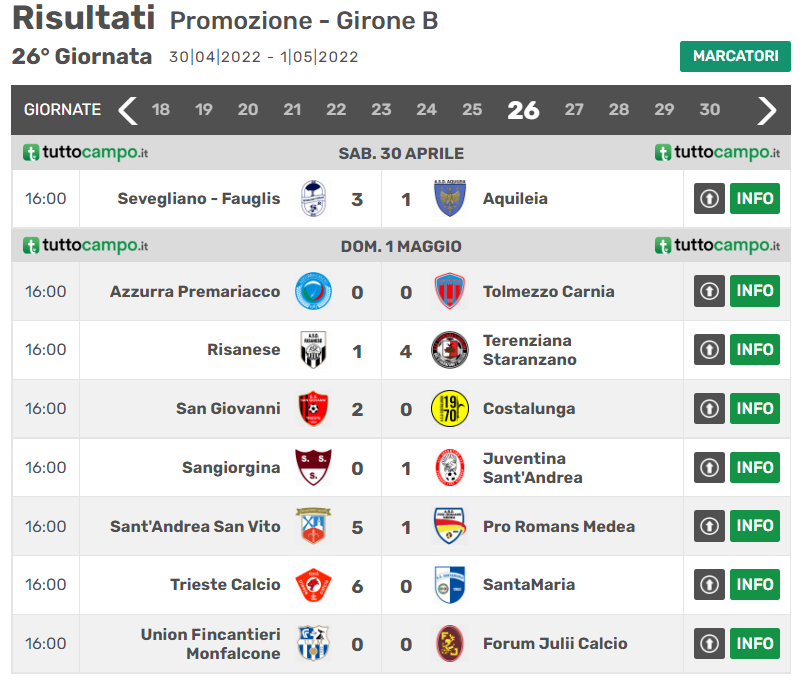Click the up-arrow icon for the Risanese match
This screenshot has height=680, width=809.
[709, 350]
